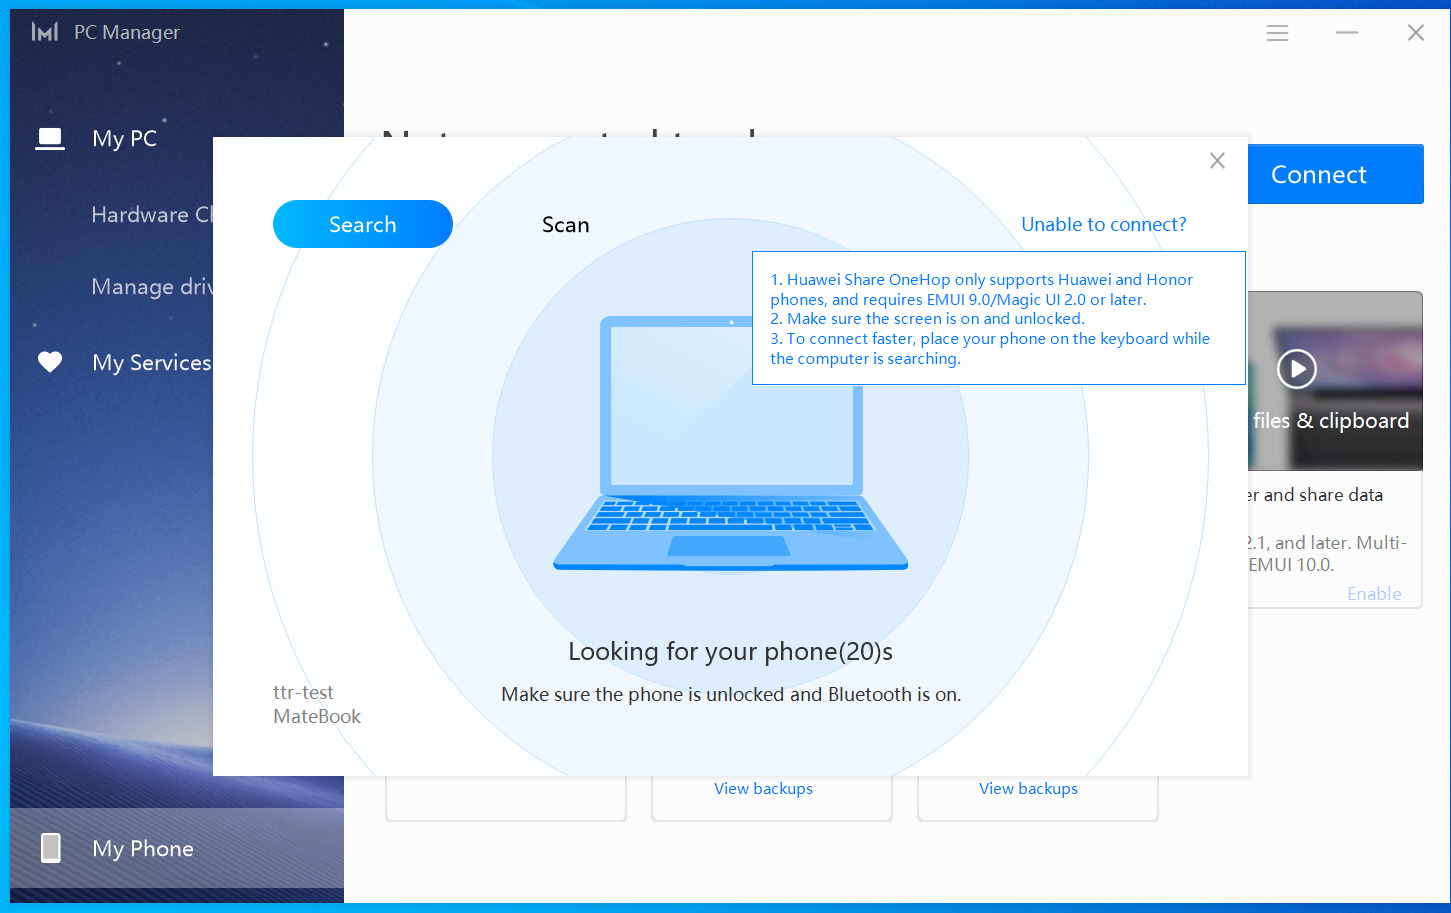
Task: Select My PC sidebar item
Action: tap(125, 139)
